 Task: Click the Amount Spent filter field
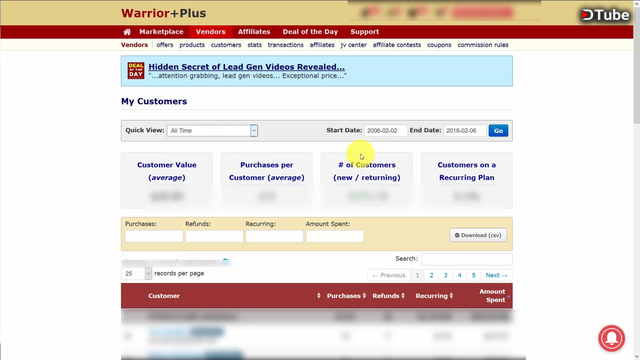pyautogui.click(x=335, y=236)
